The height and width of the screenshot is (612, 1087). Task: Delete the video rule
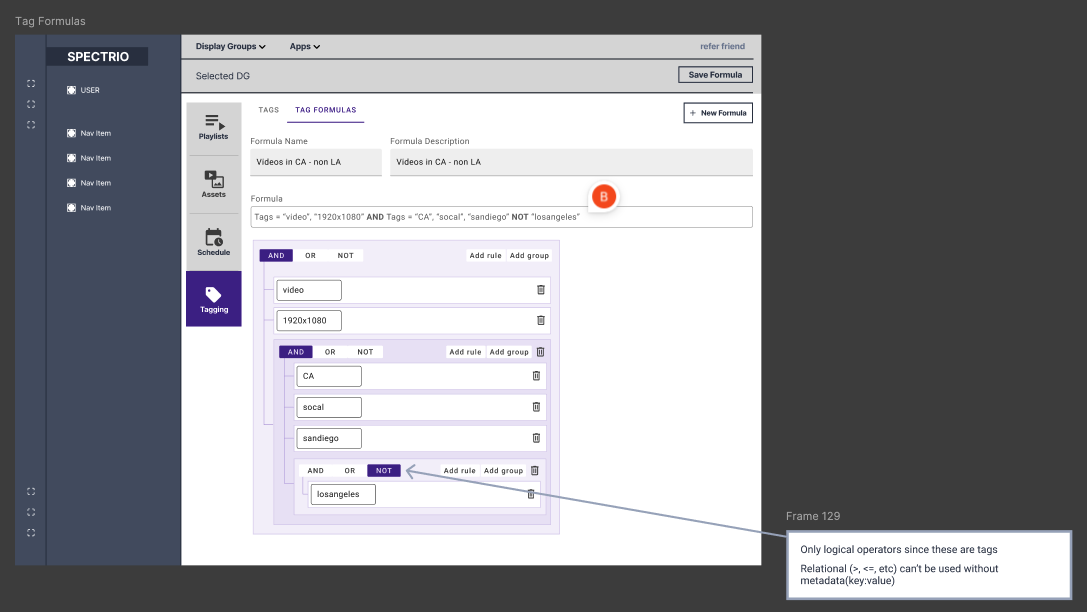(541, 290)
